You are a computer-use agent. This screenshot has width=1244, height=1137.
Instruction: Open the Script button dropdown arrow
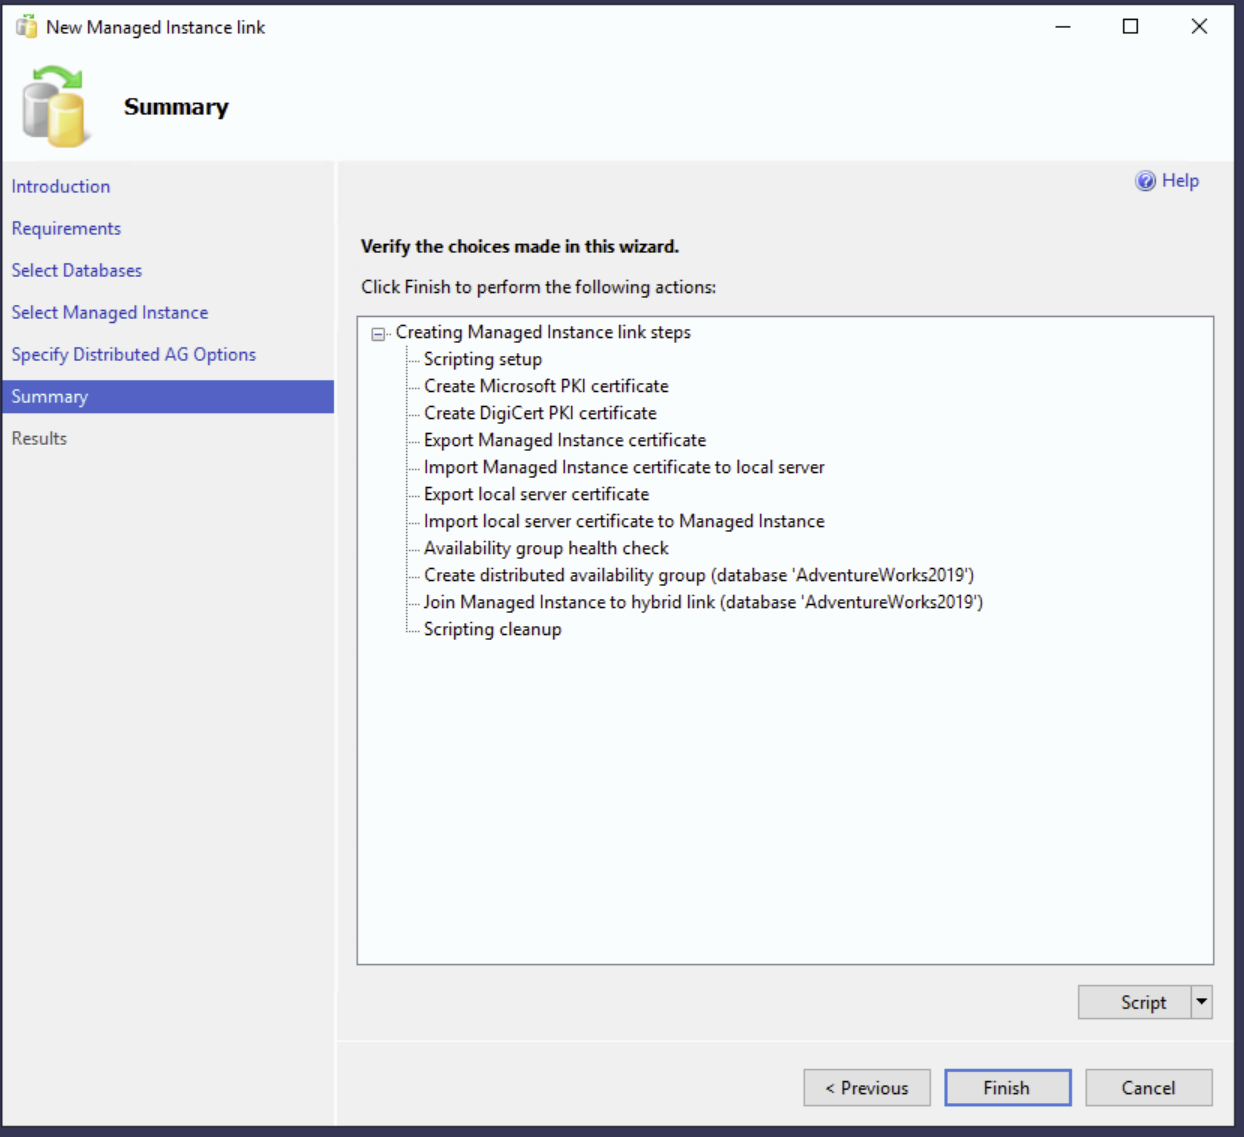tap(1202, 1002)
